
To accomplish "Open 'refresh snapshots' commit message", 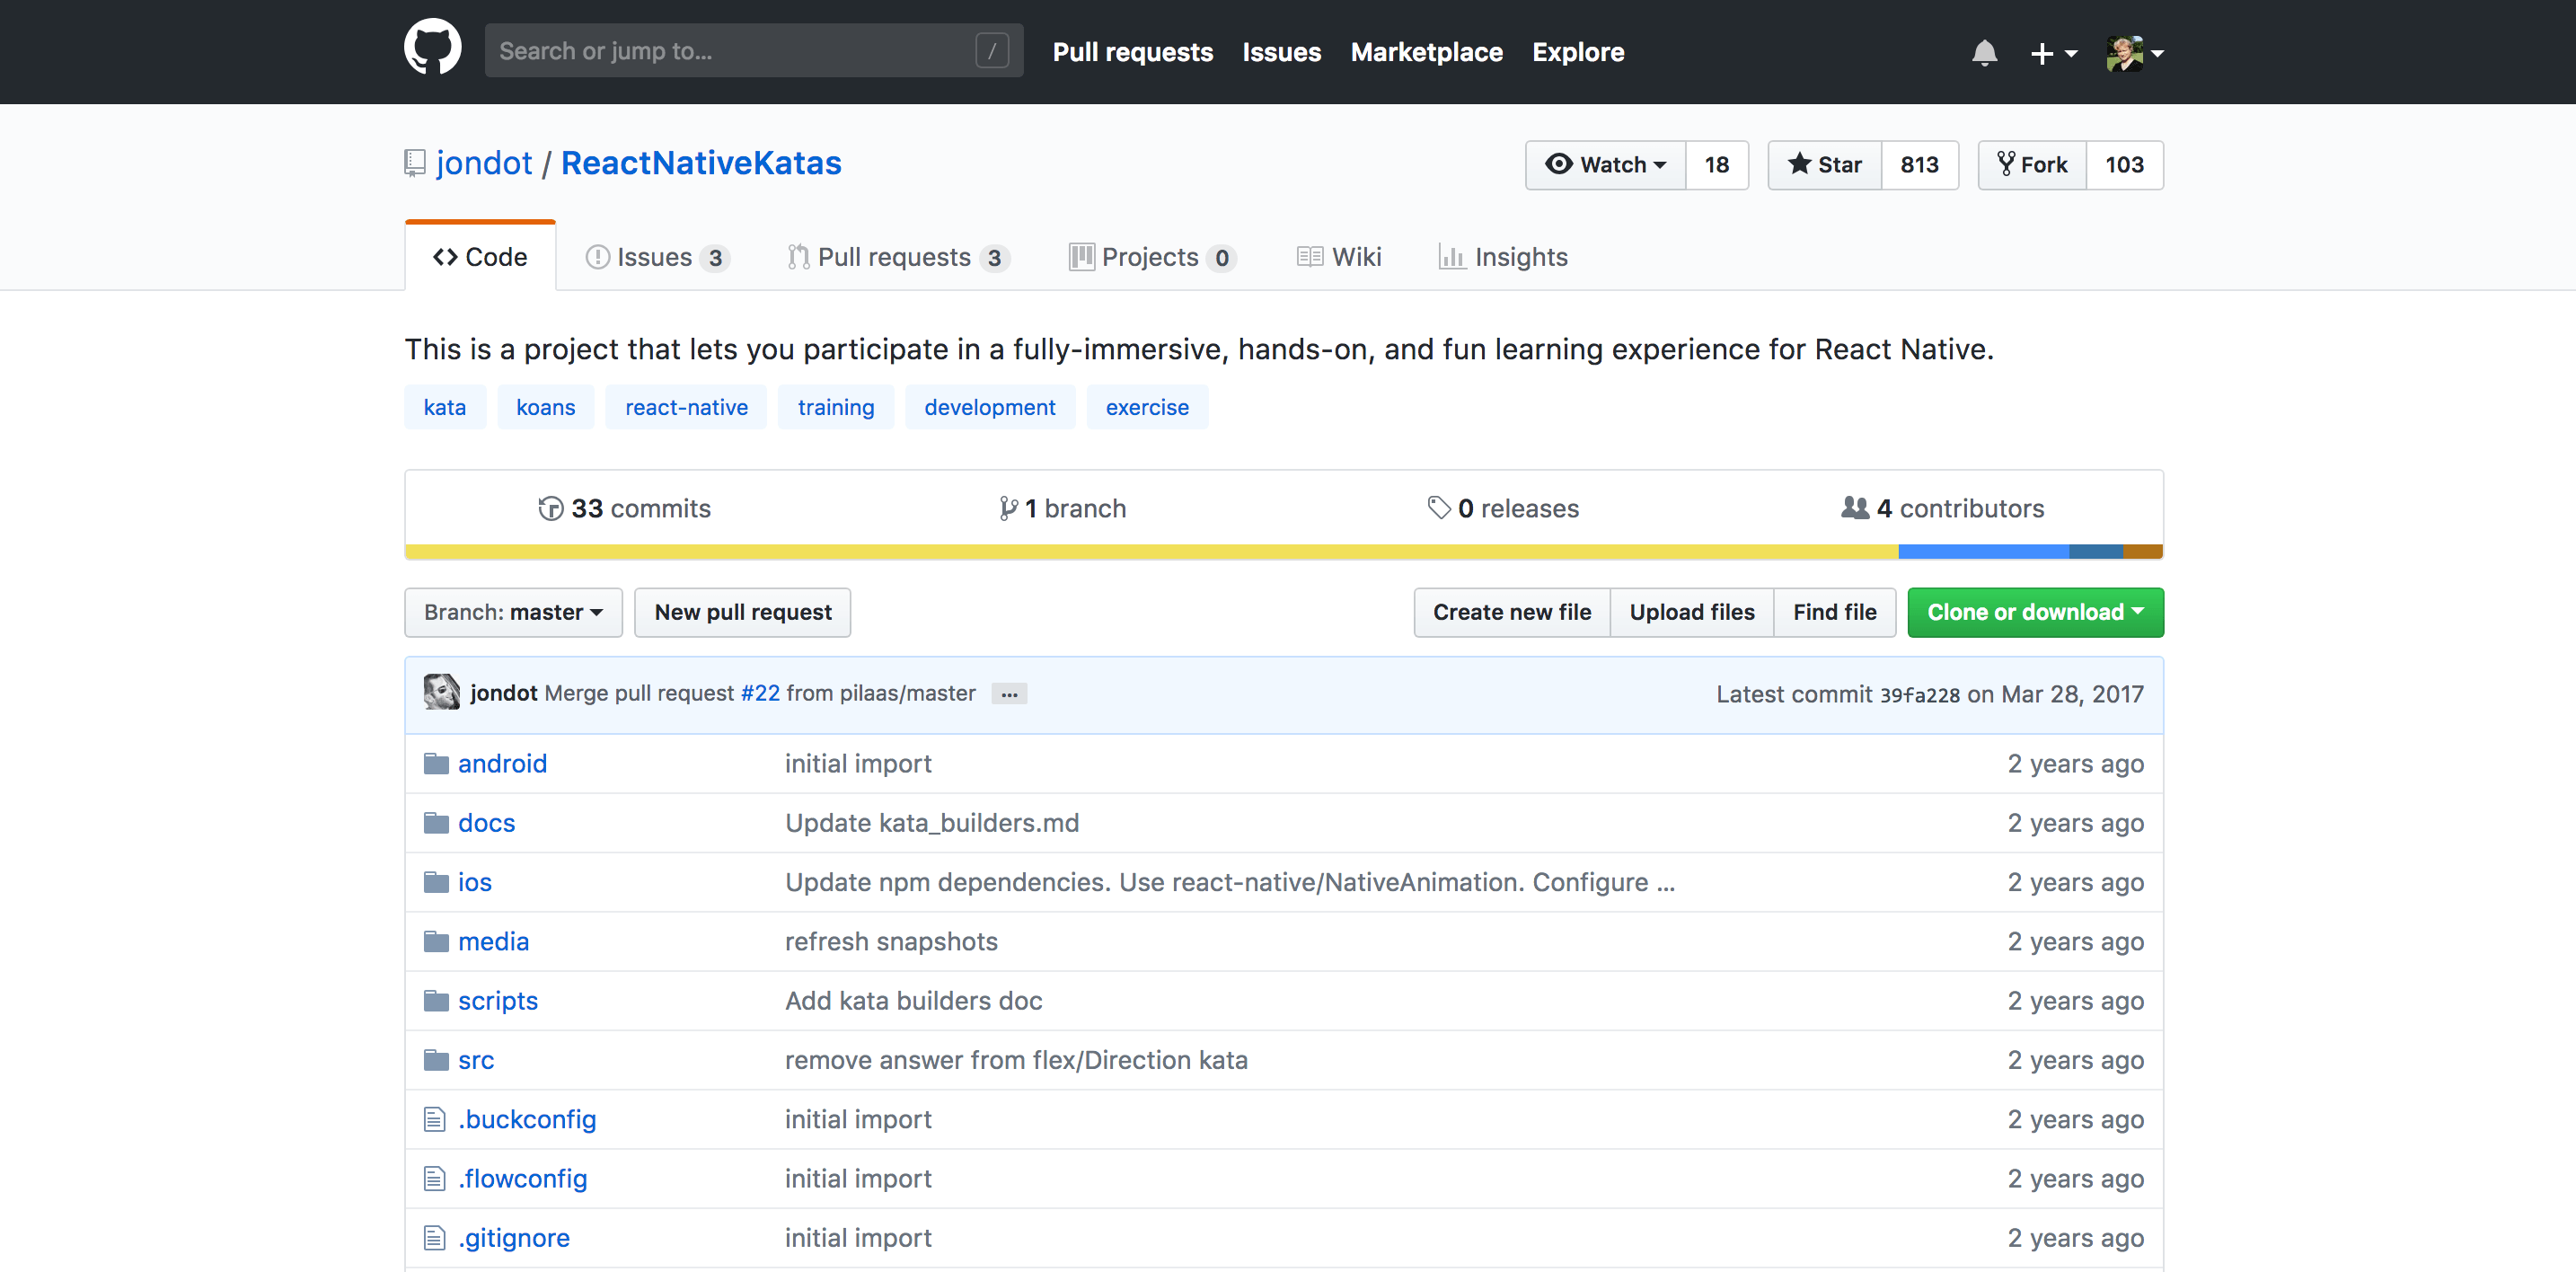I will (891, 942).
